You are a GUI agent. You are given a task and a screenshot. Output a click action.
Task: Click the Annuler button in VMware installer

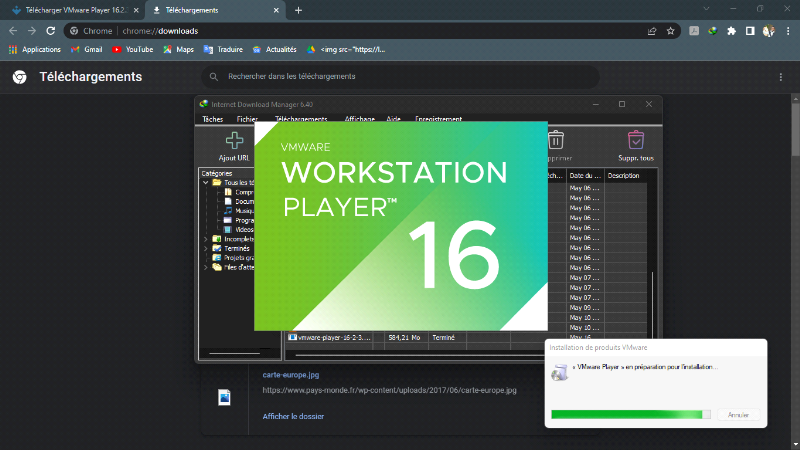739,414
